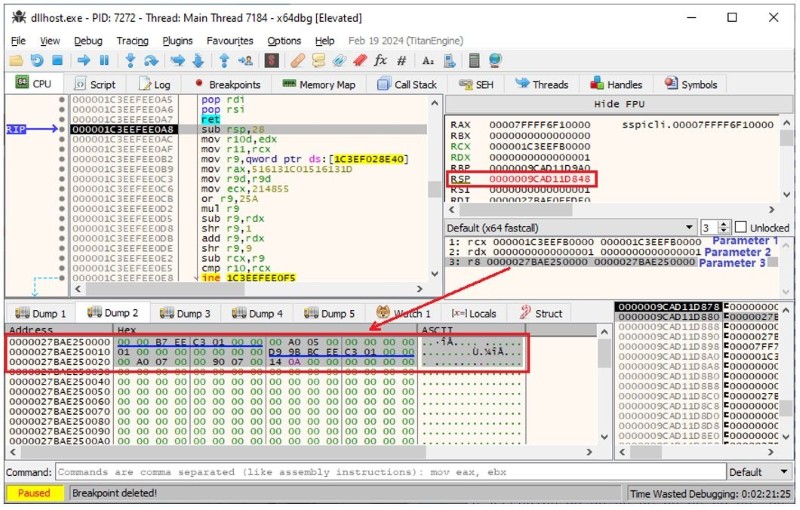Viewport: 800px width, 510px height.
Task: Click the Restart debugging icon
Action: 38,60
